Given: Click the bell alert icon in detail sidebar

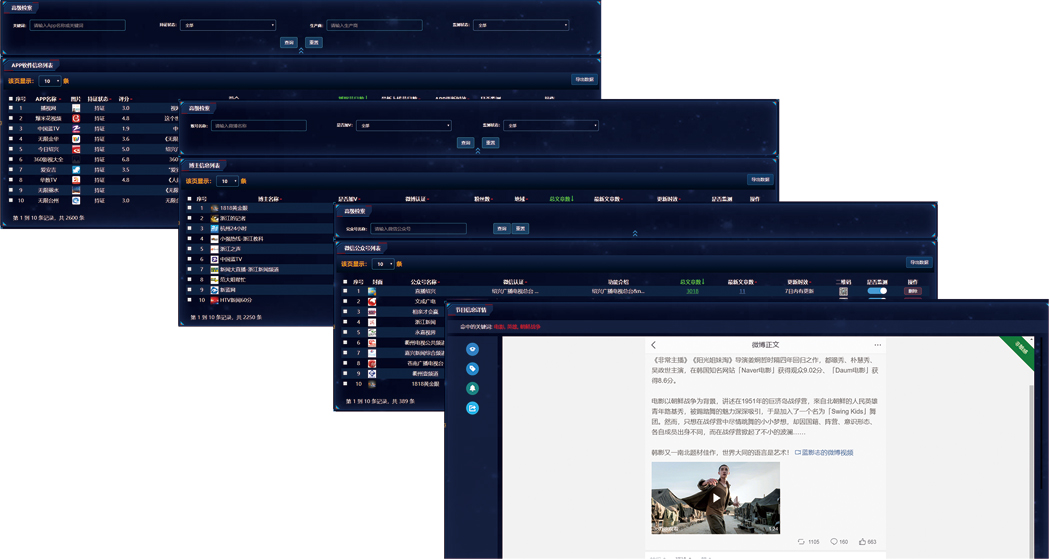Looking at the screenshot, I should [x=472, y=388].
